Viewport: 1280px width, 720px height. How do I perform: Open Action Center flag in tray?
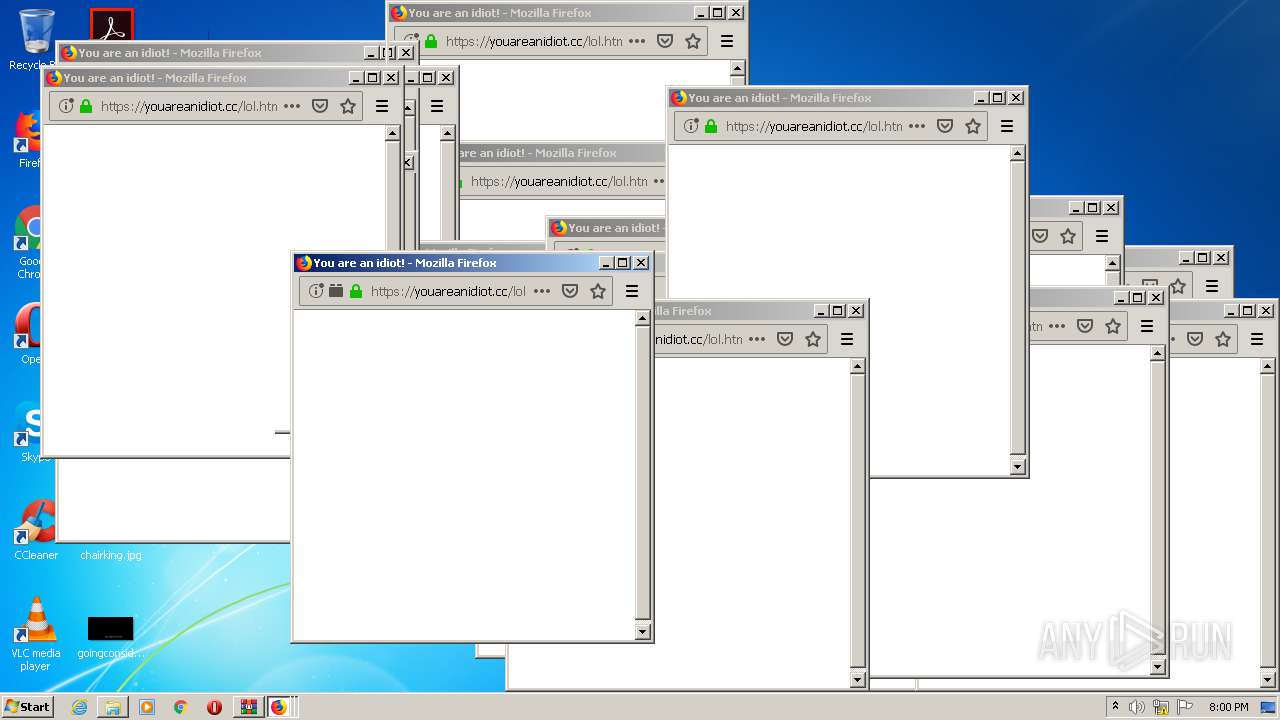click(x=1185, y=707)
